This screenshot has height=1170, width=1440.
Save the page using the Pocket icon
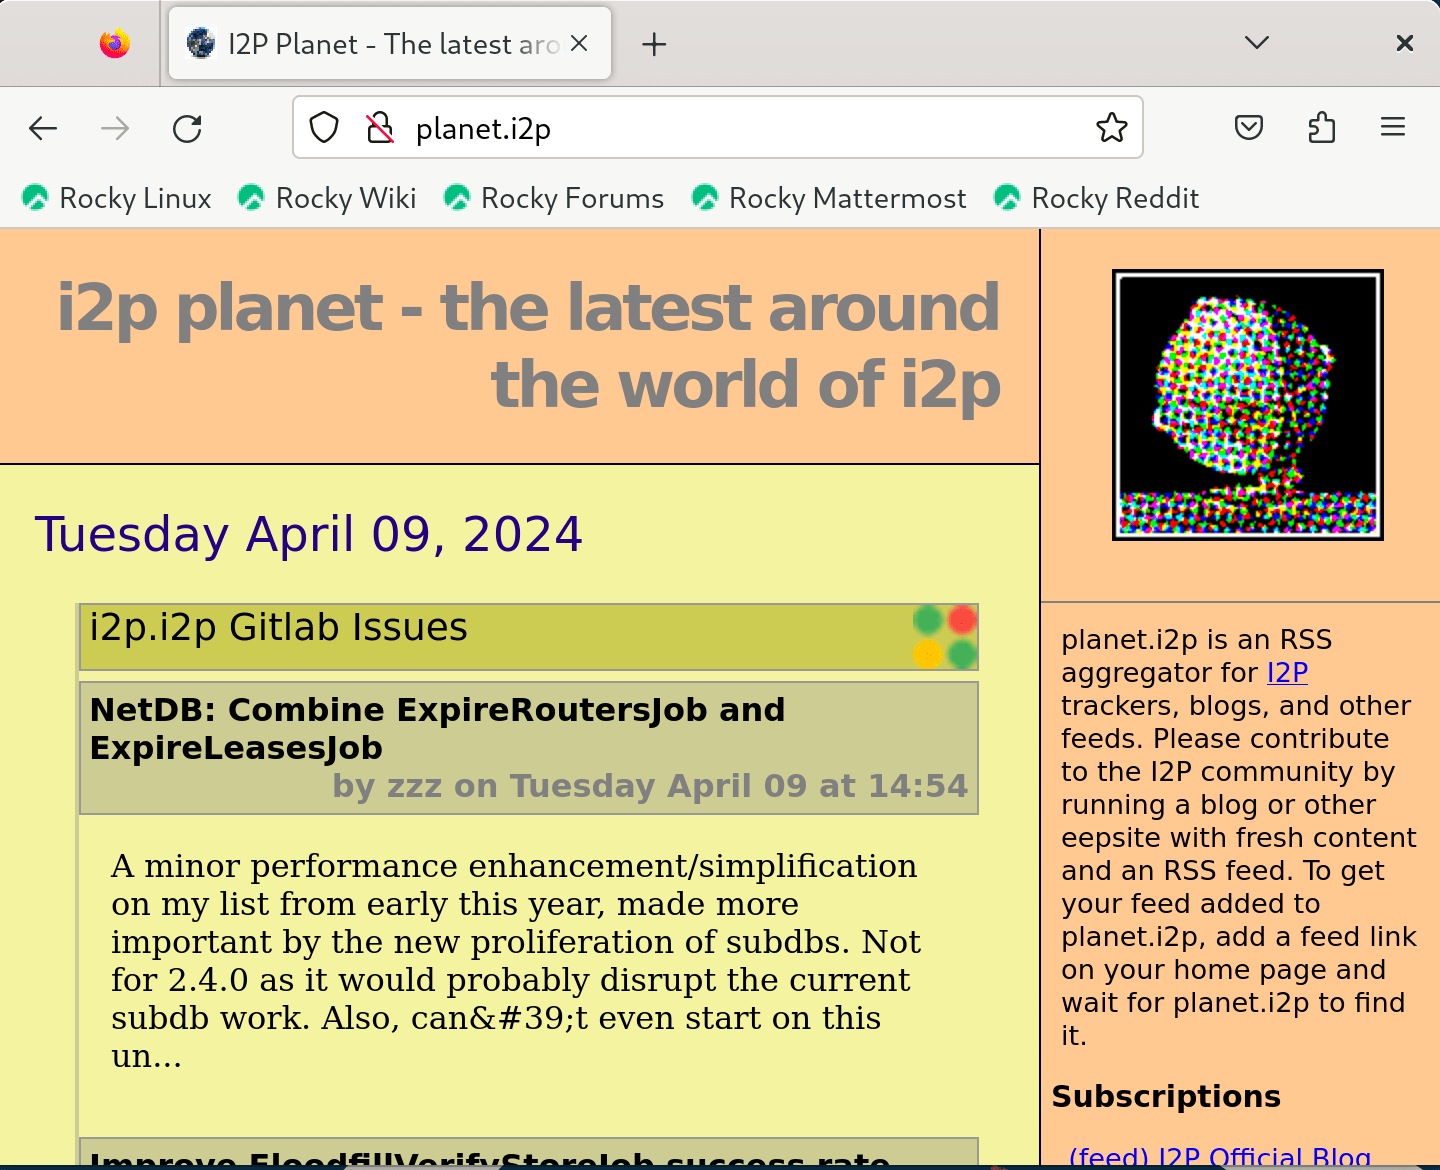(1248, 128)
